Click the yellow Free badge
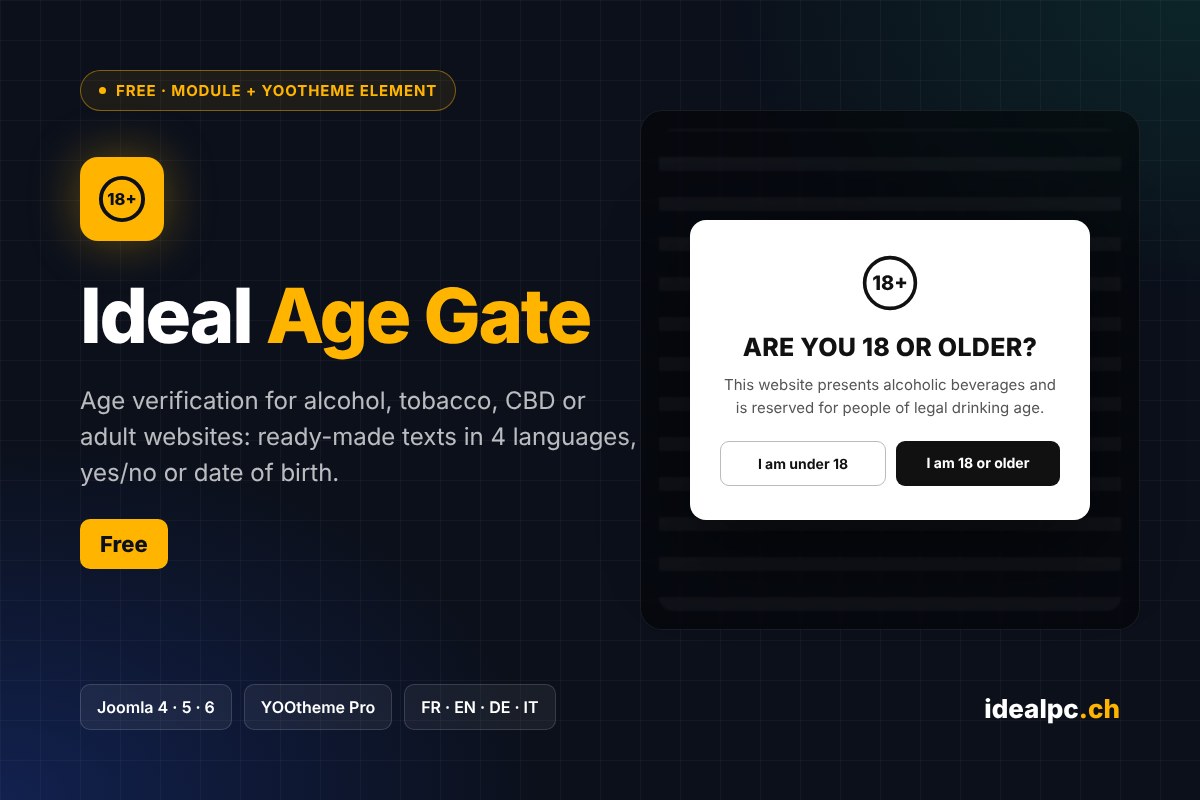Viewport: 1200px width, 800px height. [124, 544]
